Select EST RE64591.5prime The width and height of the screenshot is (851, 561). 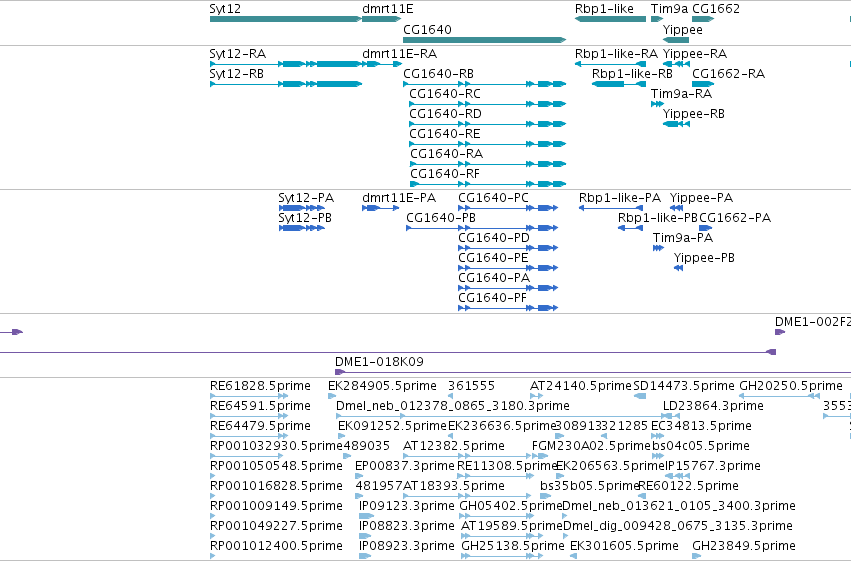point(249,416)
